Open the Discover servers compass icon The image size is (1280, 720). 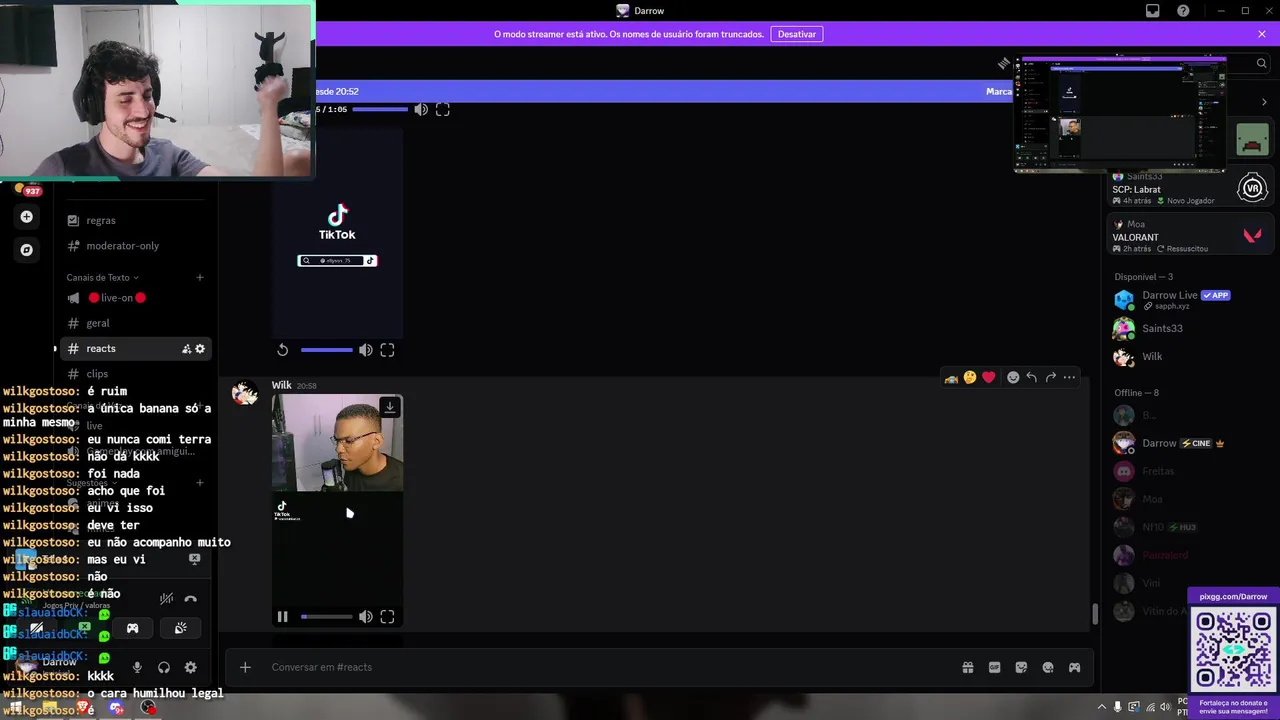point(27,250)
